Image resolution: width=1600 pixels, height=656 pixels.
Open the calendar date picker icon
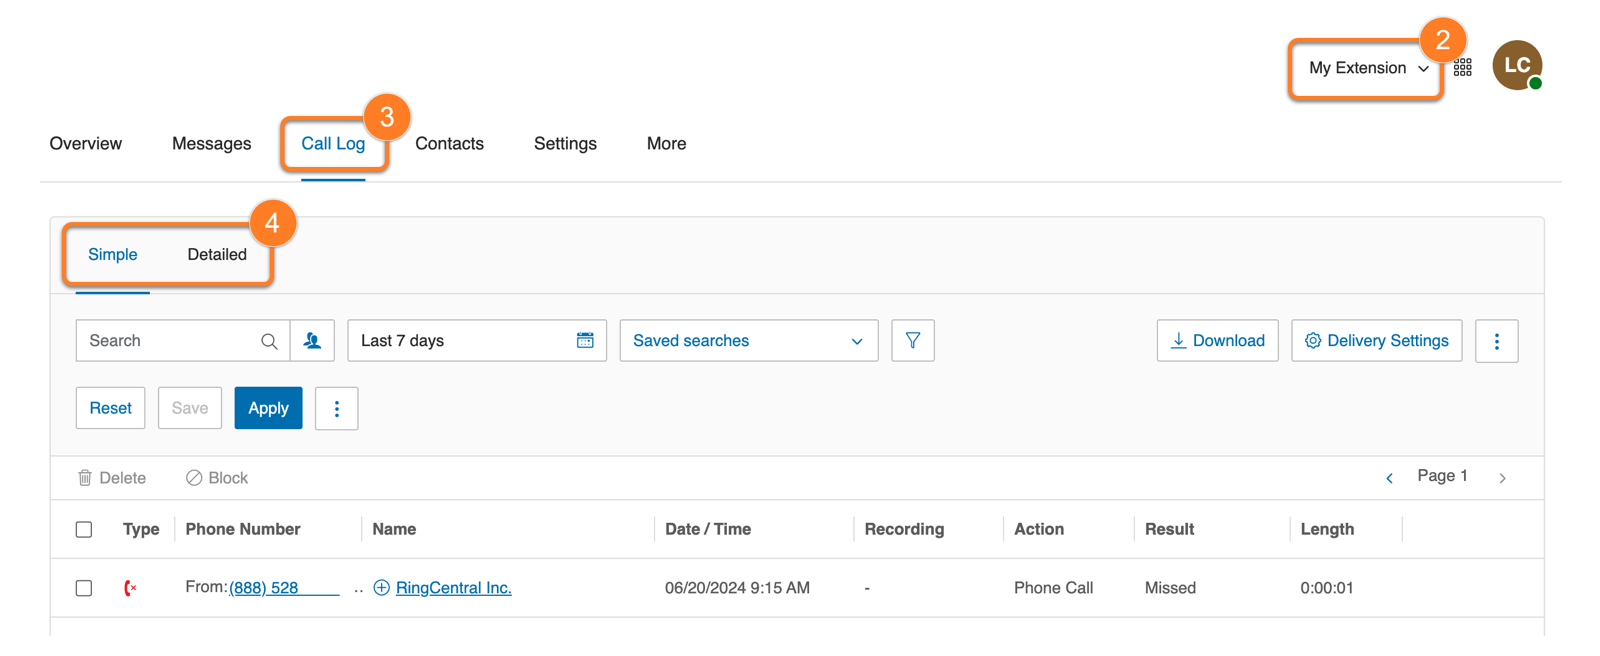click(x=585, y=341)
